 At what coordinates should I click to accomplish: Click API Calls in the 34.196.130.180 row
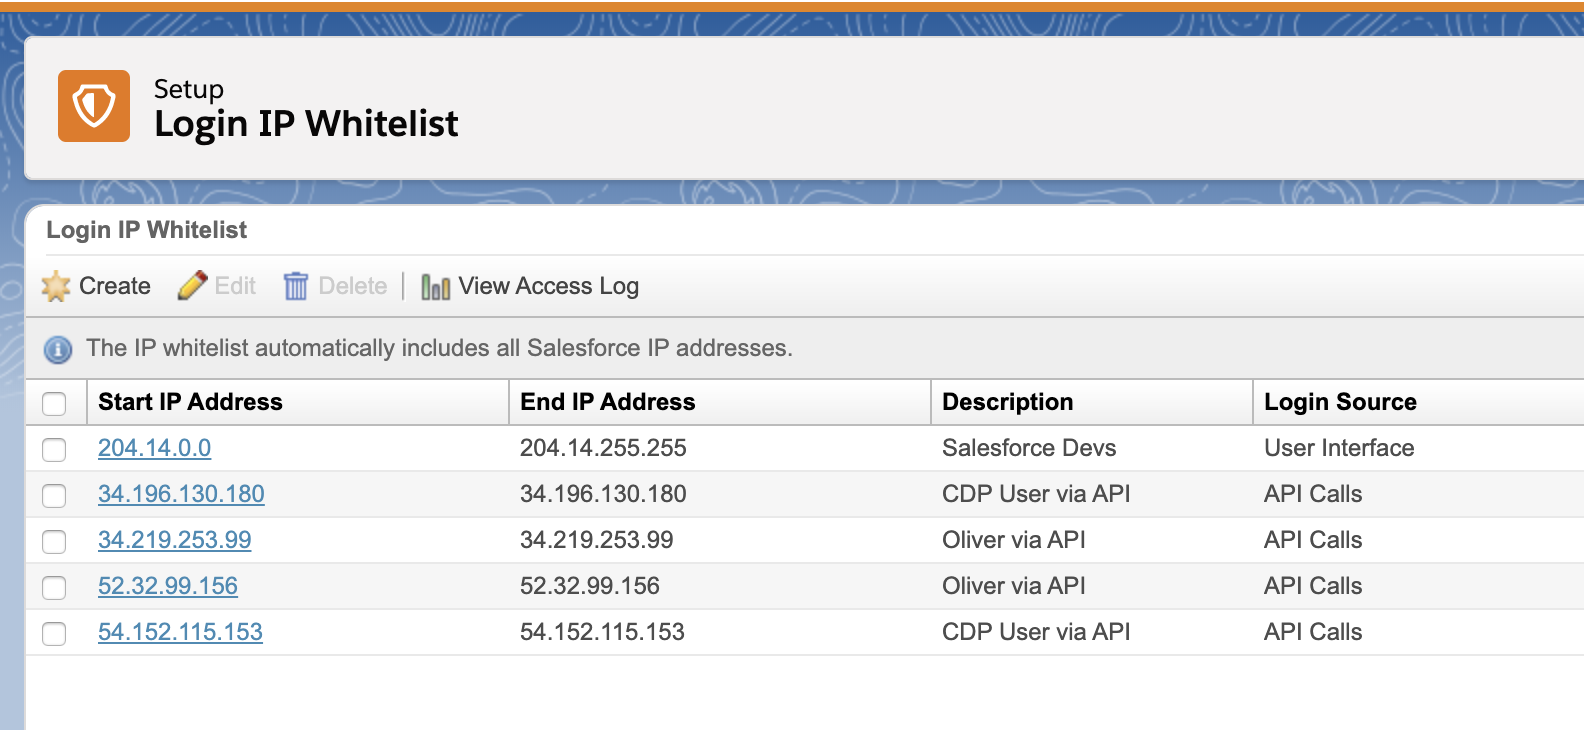click(x=1313, y=494)
